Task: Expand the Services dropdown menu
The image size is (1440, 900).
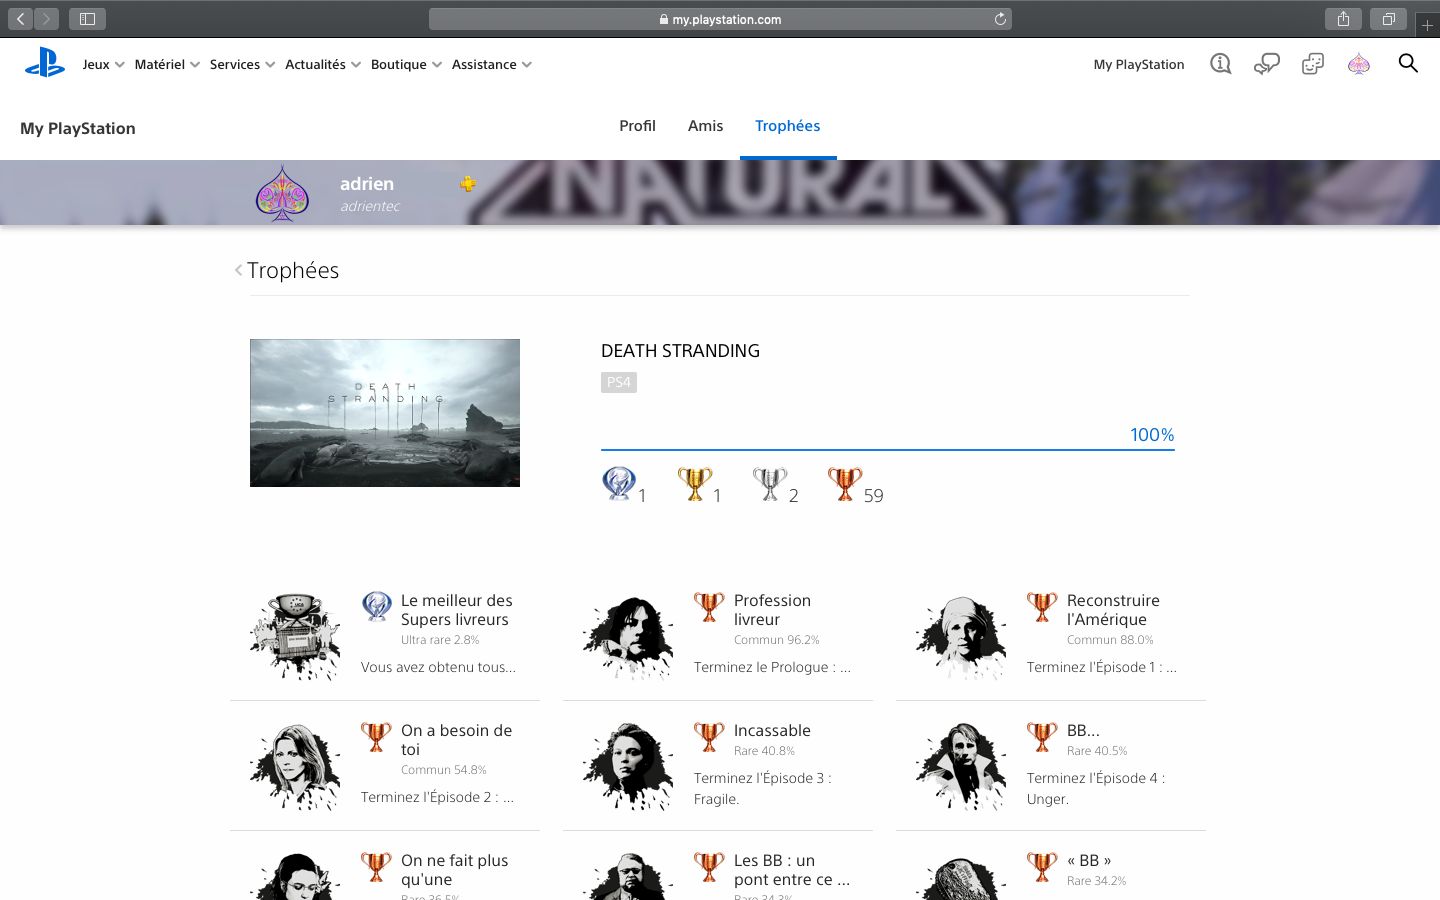Action: (x=242, y=64)
